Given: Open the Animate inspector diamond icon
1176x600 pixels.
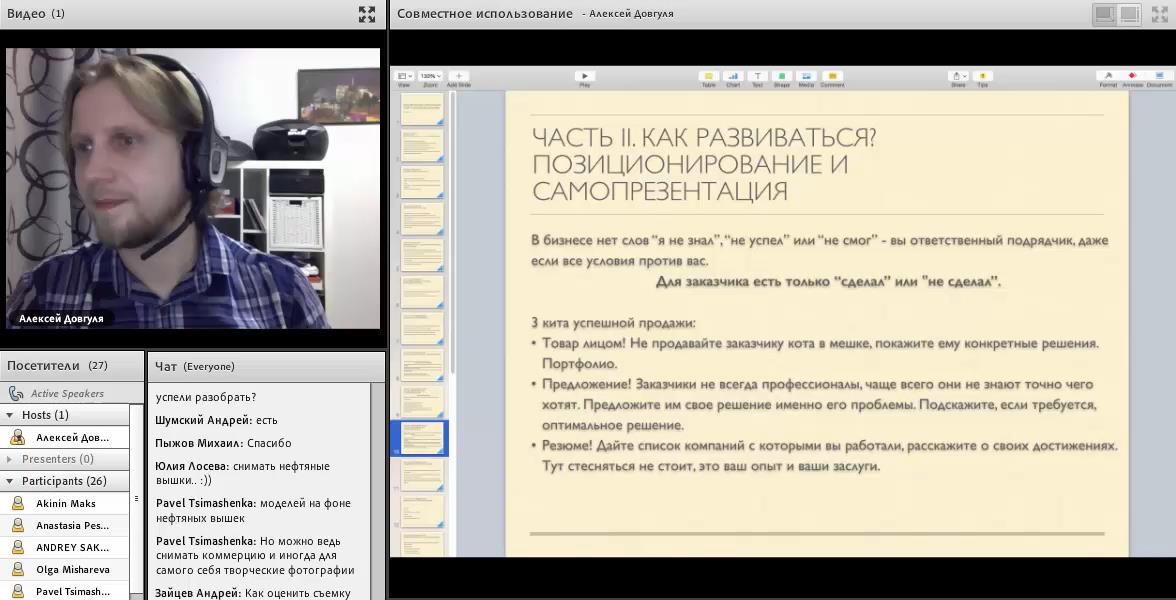Looking at the screenshot, I should click(x=1132, y=76).
